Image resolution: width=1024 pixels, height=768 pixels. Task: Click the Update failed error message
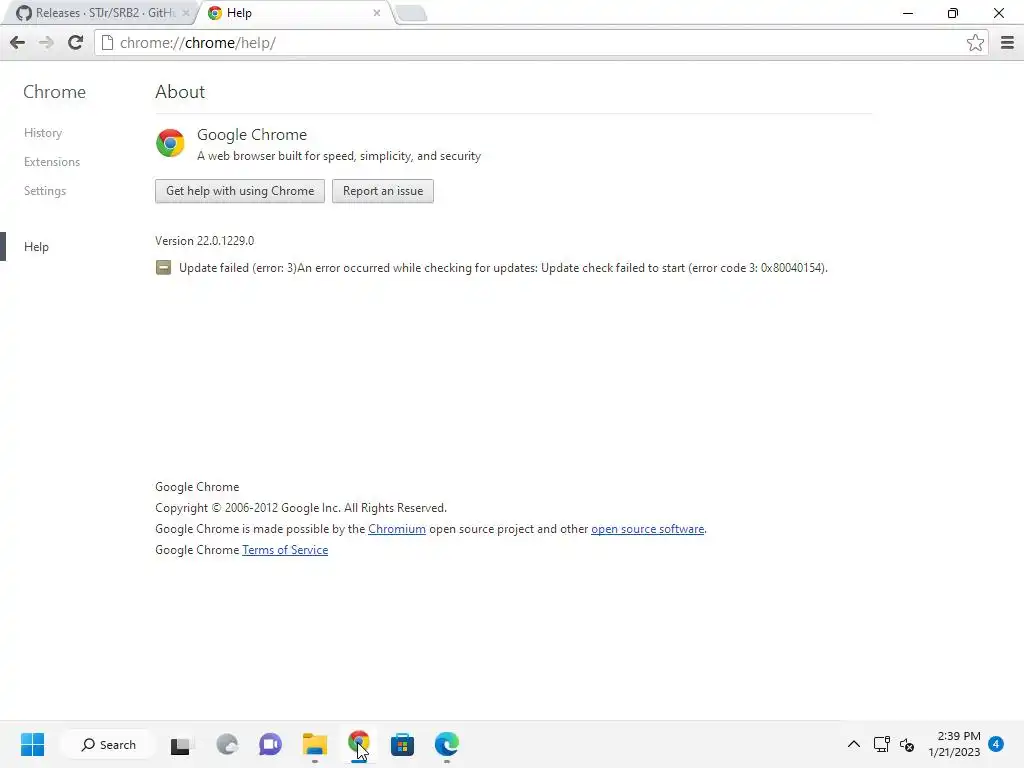[503, 268]
